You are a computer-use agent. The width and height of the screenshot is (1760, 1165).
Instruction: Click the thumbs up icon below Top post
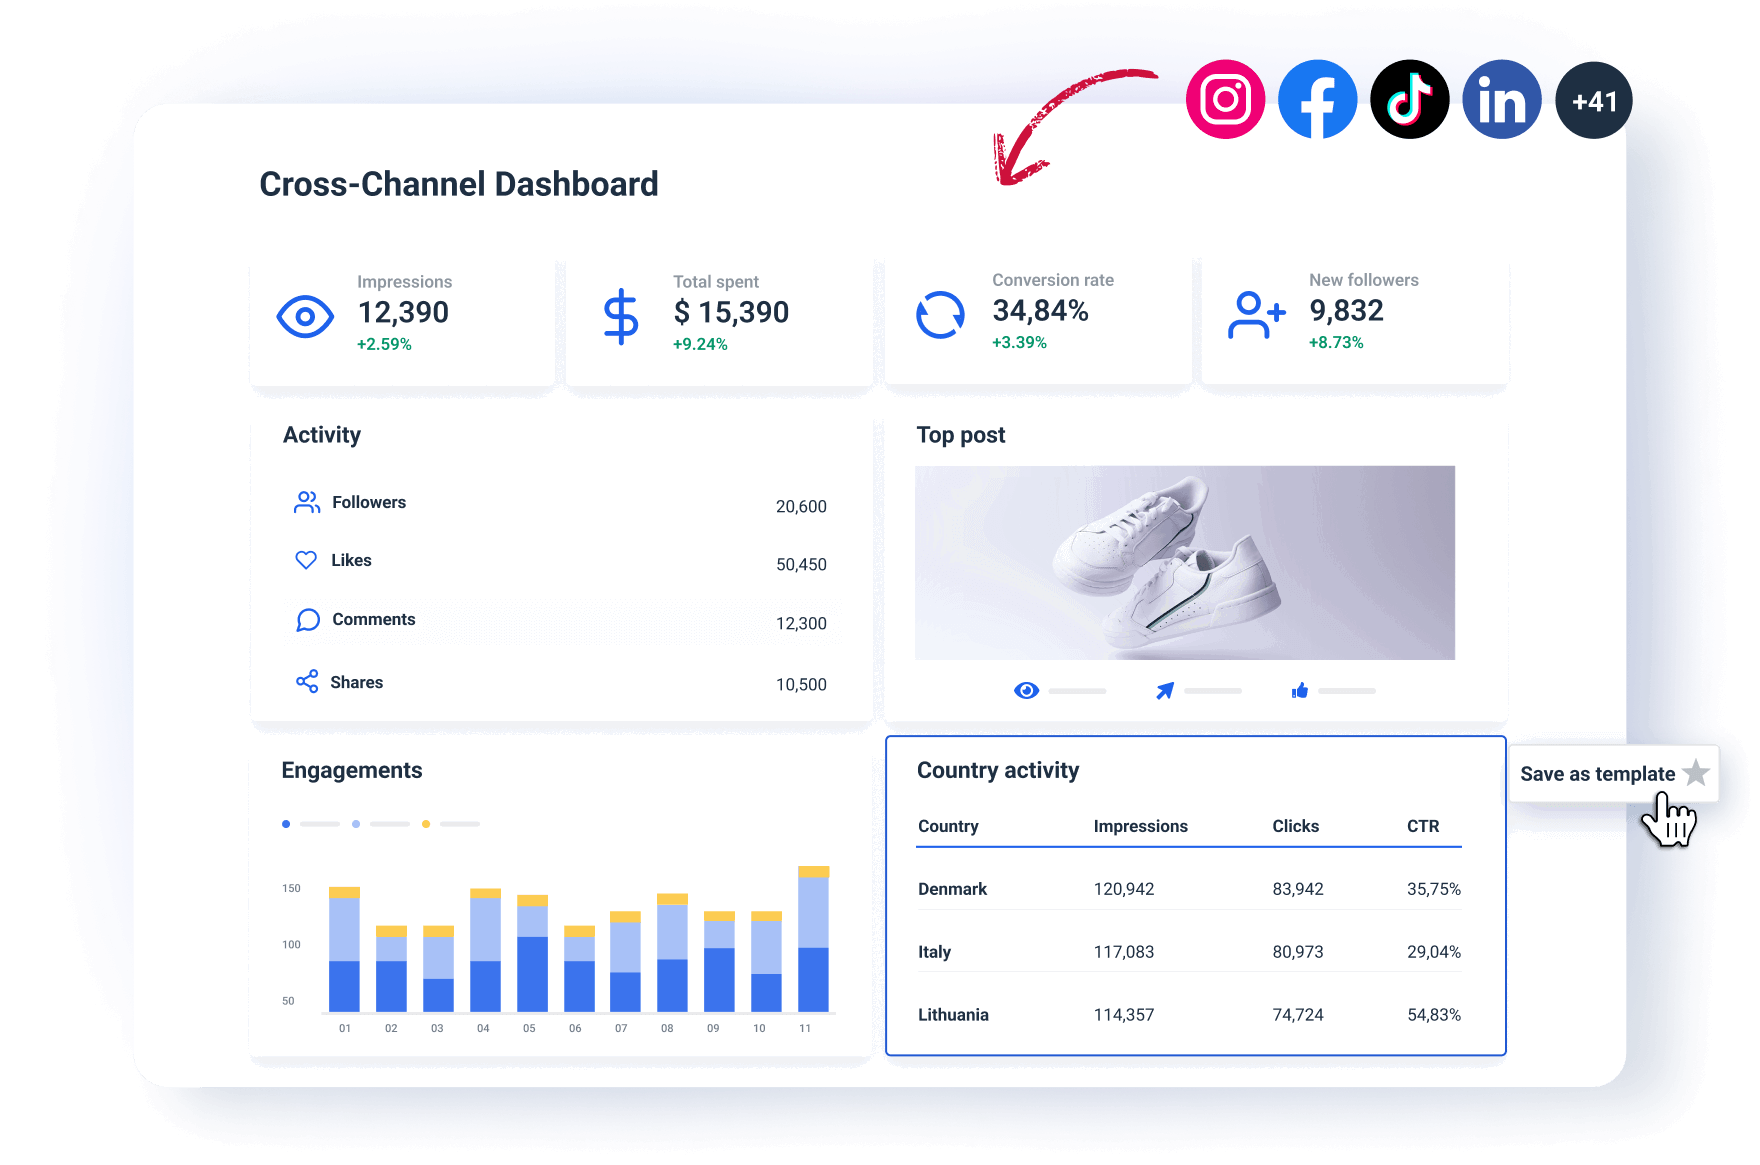click(x=1300, y=690)
